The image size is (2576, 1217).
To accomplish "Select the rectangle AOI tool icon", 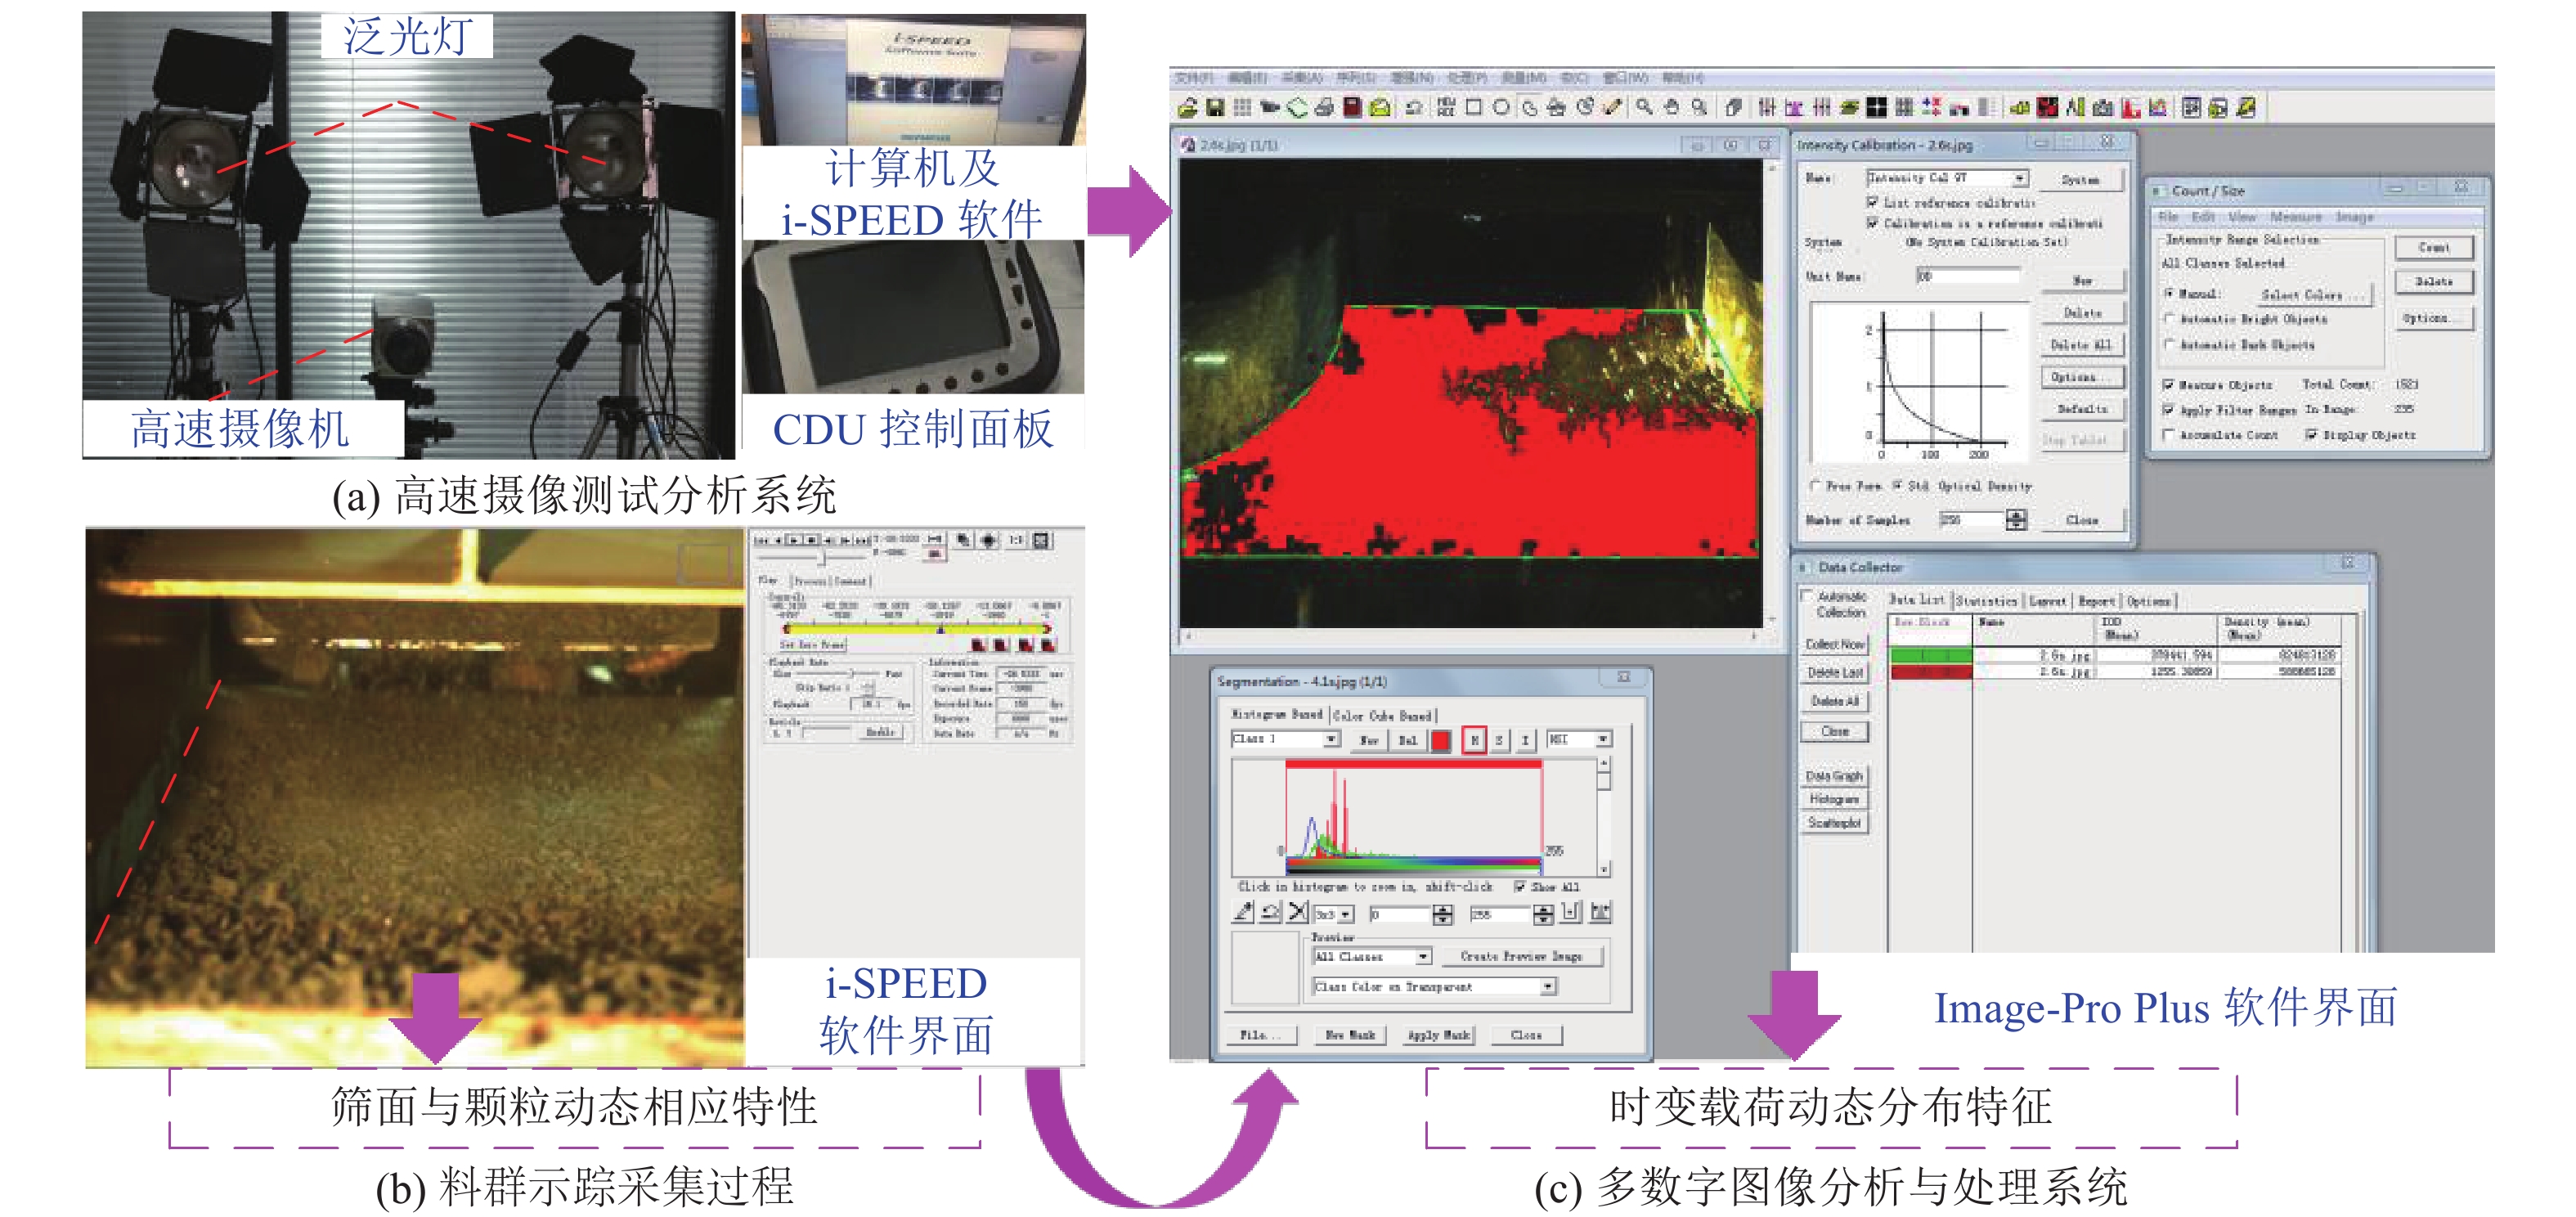I will pos(1473,108).
